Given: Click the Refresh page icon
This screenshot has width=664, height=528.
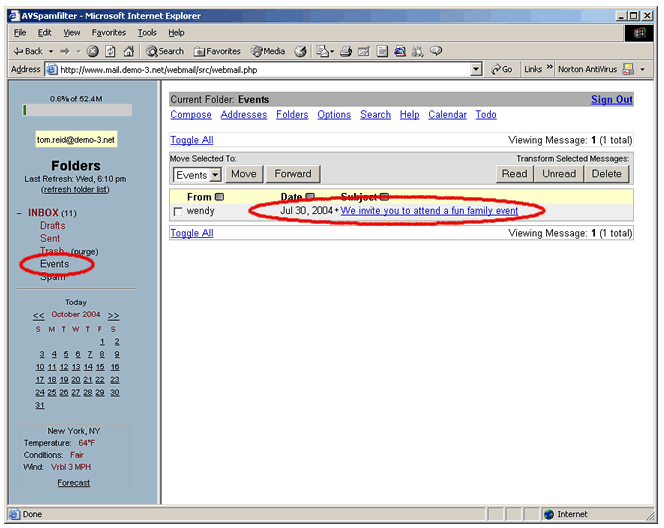Looking at the screenshot, I should tap(110, 51).
